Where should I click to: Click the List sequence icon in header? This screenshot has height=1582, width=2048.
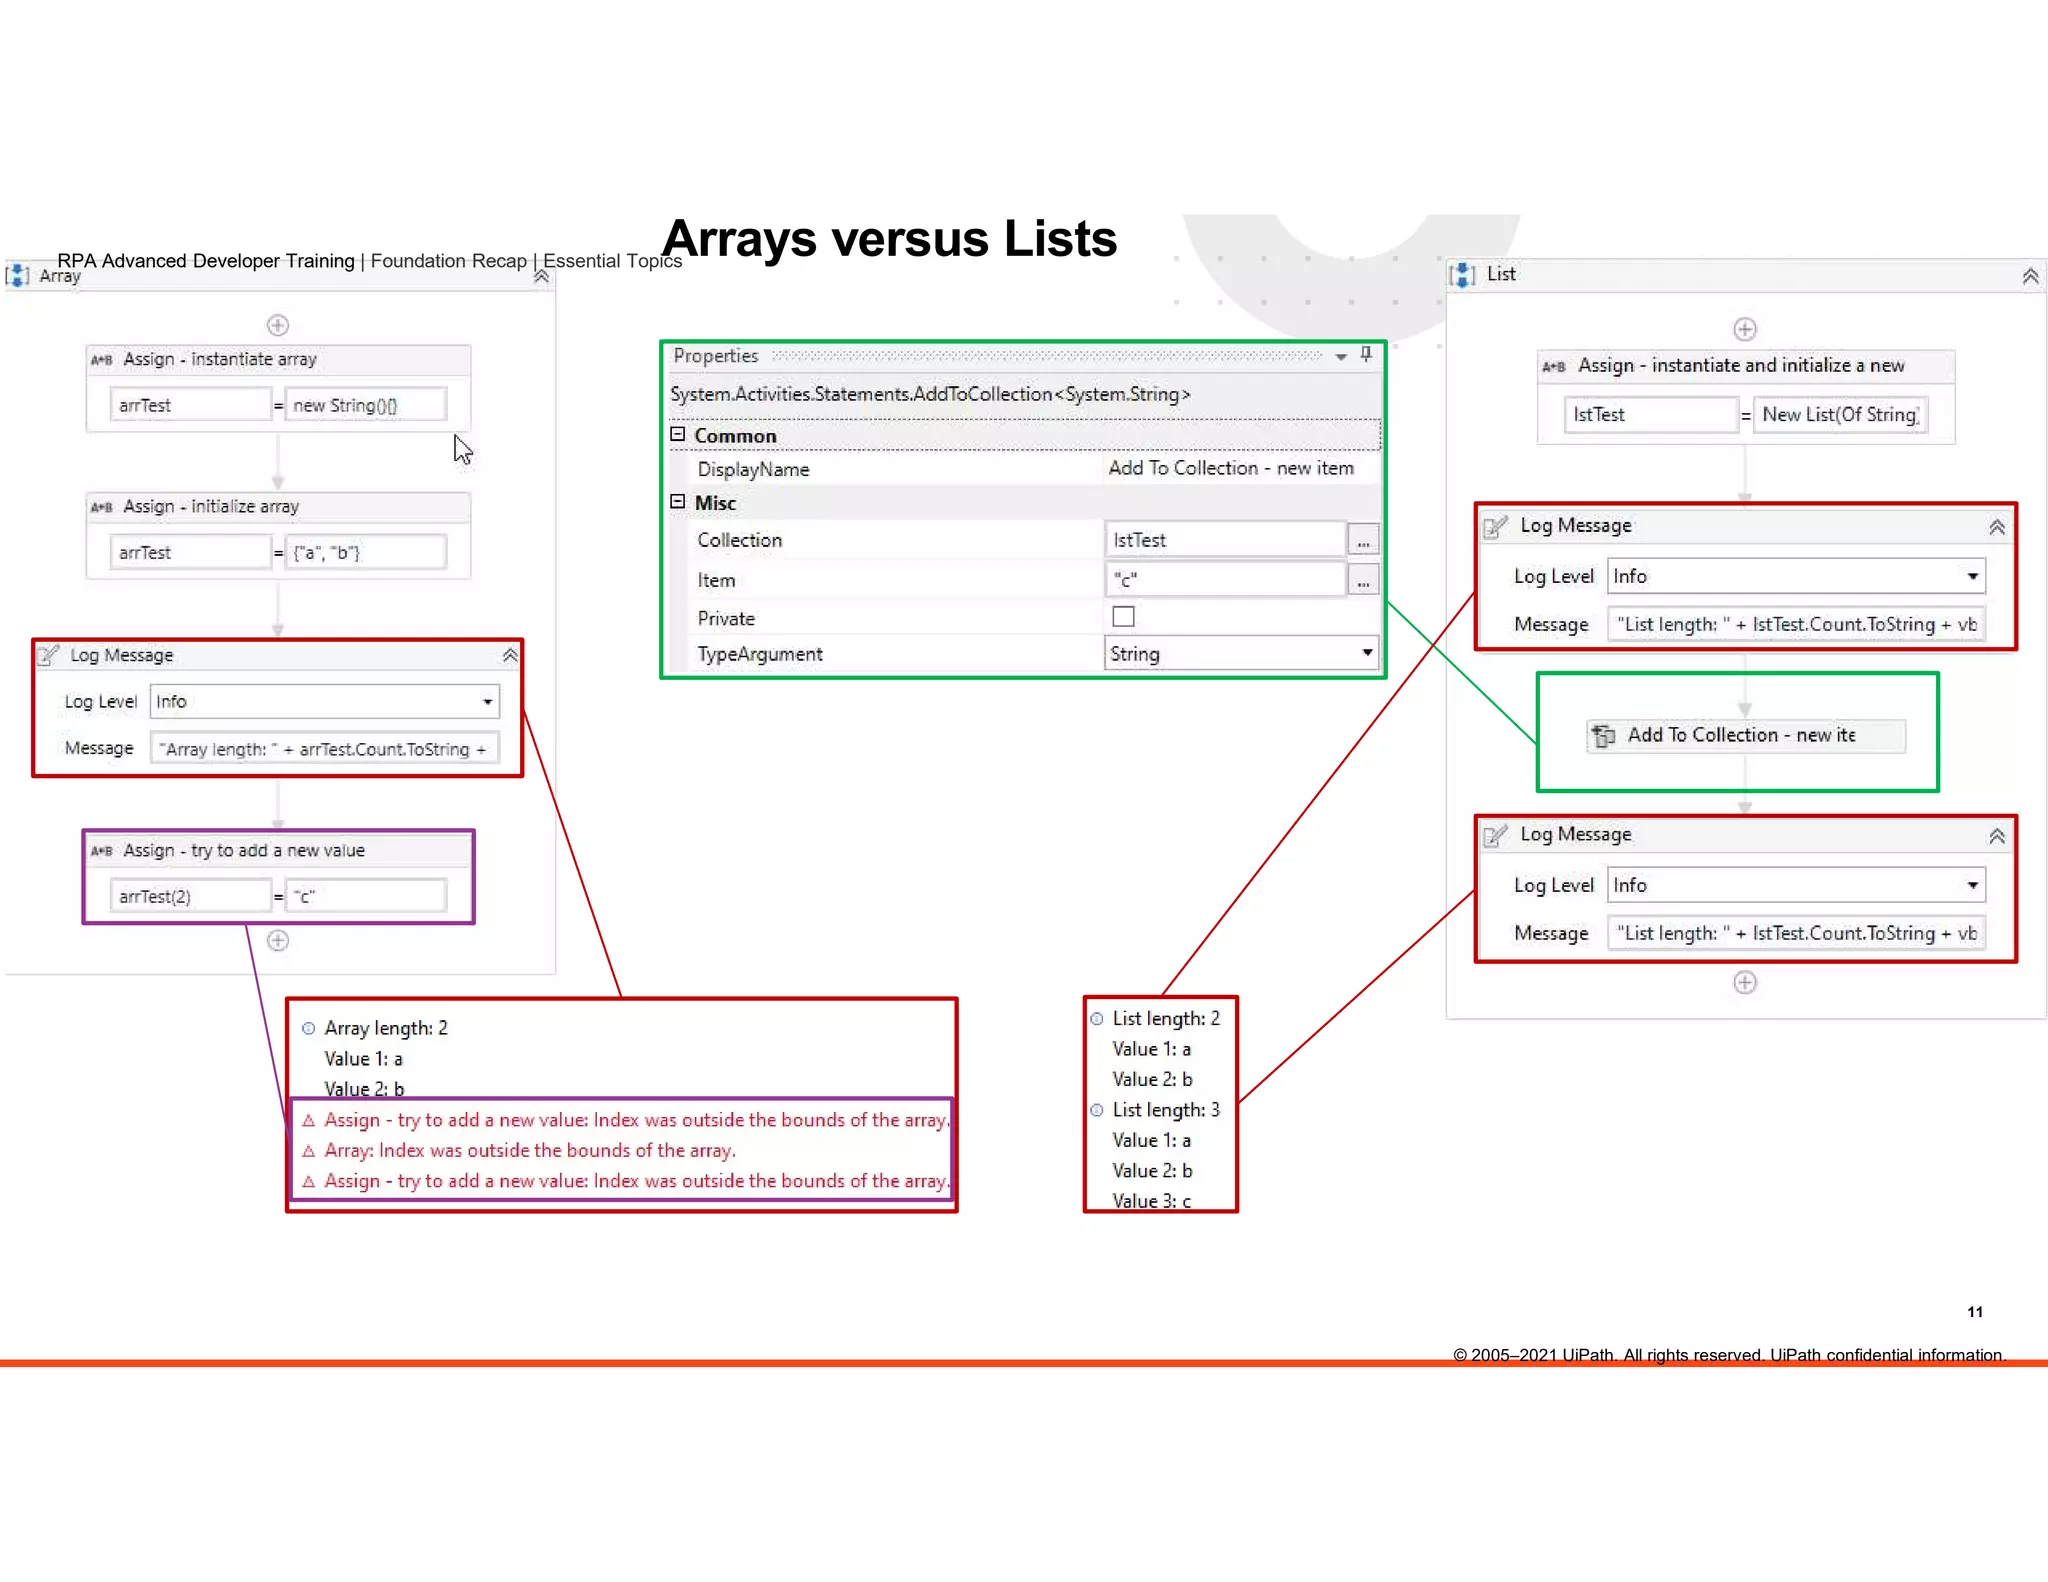point(1462,274)
